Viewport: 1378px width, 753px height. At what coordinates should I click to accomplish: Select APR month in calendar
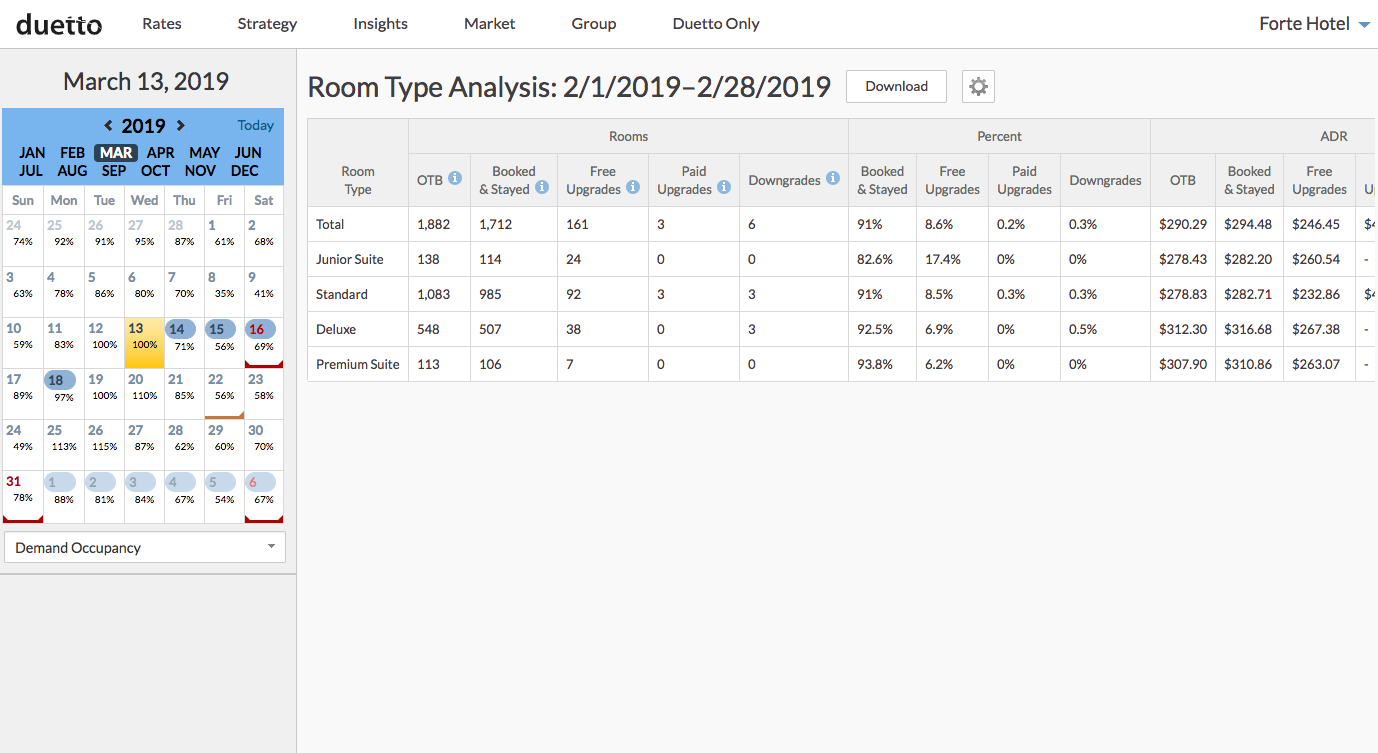[160, 153]
